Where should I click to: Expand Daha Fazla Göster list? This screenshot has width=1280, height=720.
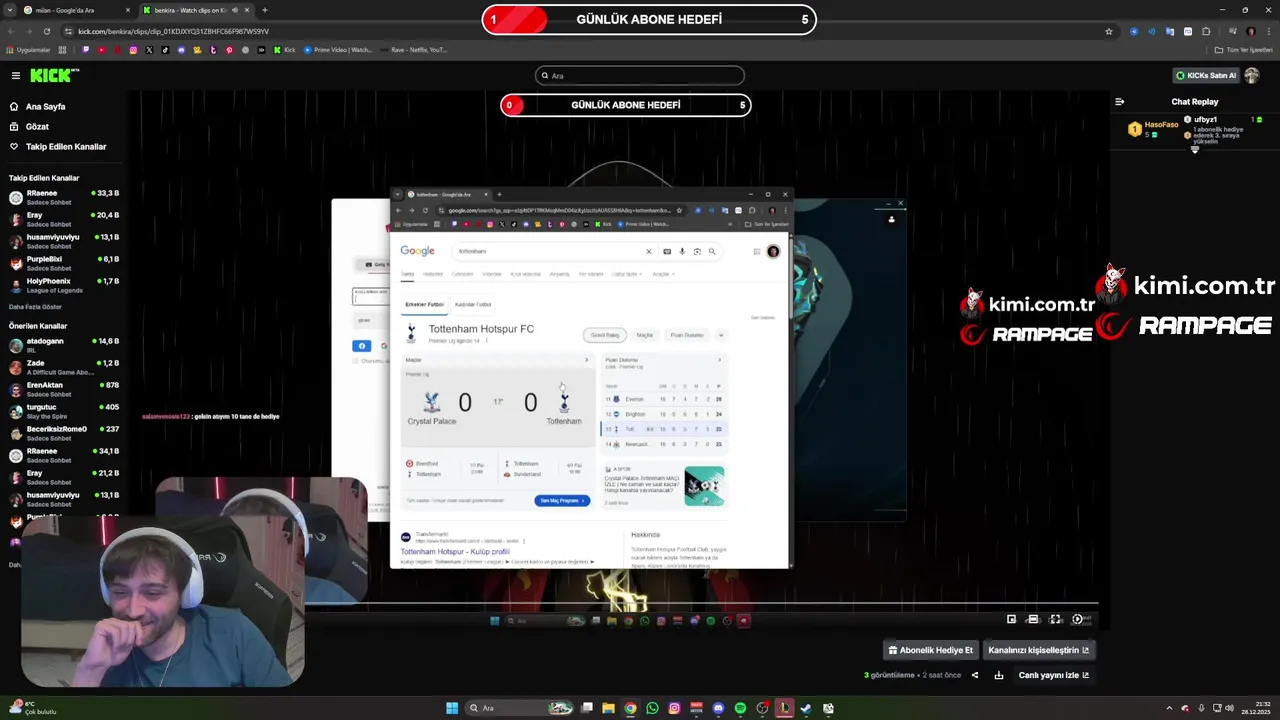click(35, 306)
